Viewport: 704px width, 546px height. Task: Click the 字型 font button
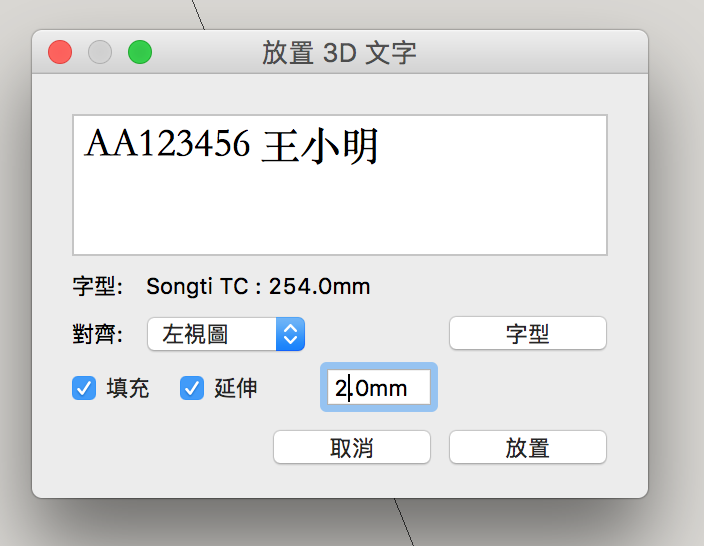click(x=528, y=334)
